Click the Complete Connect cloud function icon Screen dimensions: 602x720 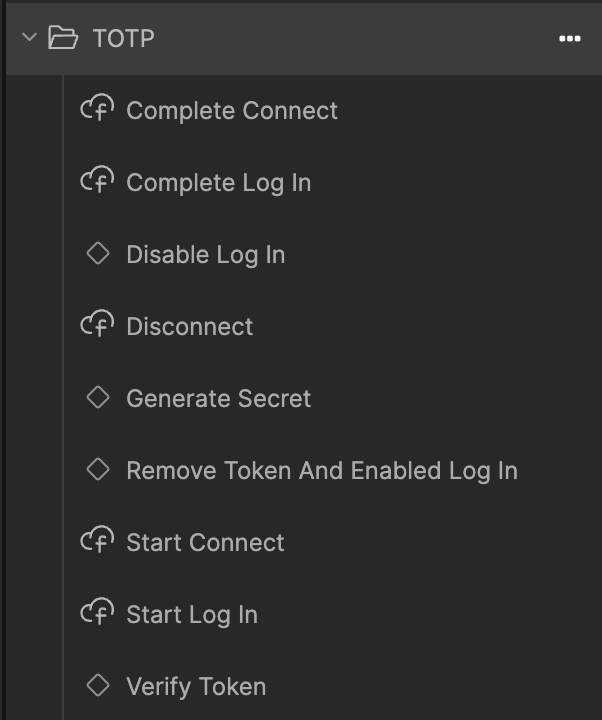(97, 109)
